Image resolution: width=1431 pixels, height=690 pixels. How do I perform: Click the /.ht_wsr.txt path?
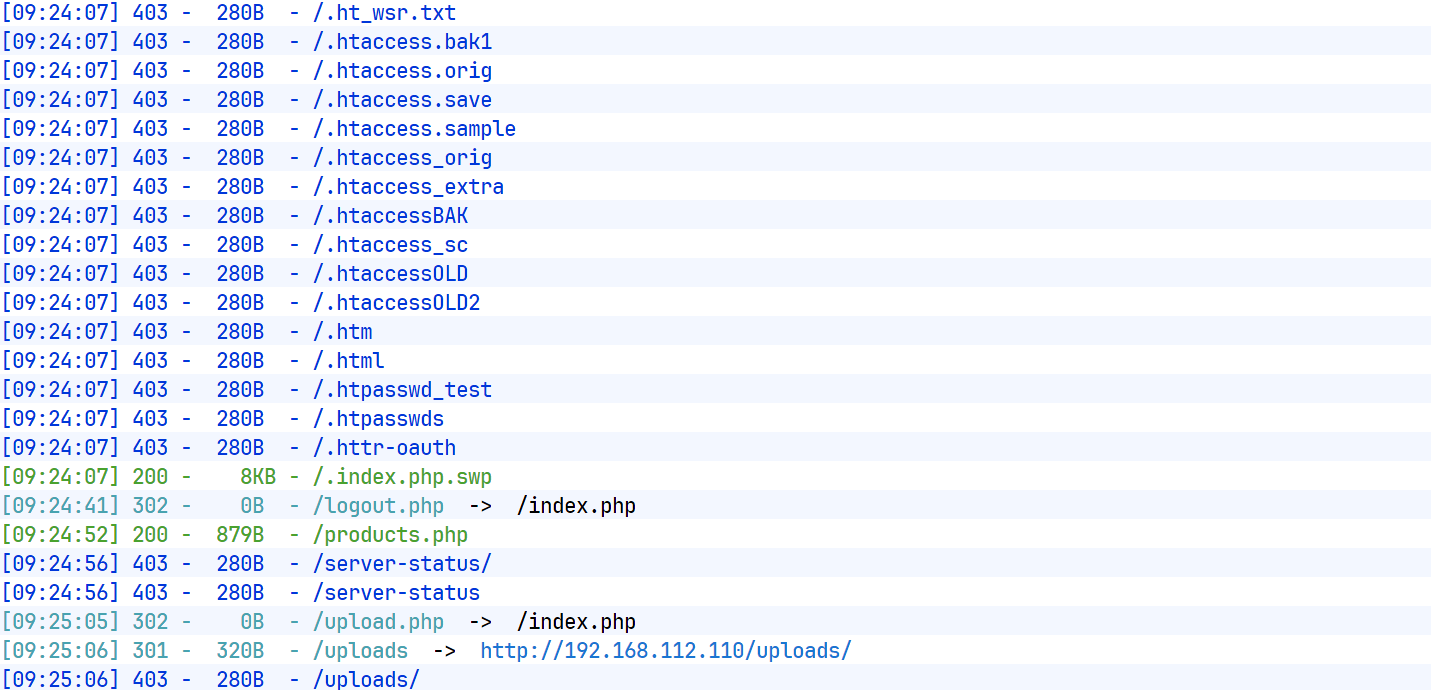(384, 13)
